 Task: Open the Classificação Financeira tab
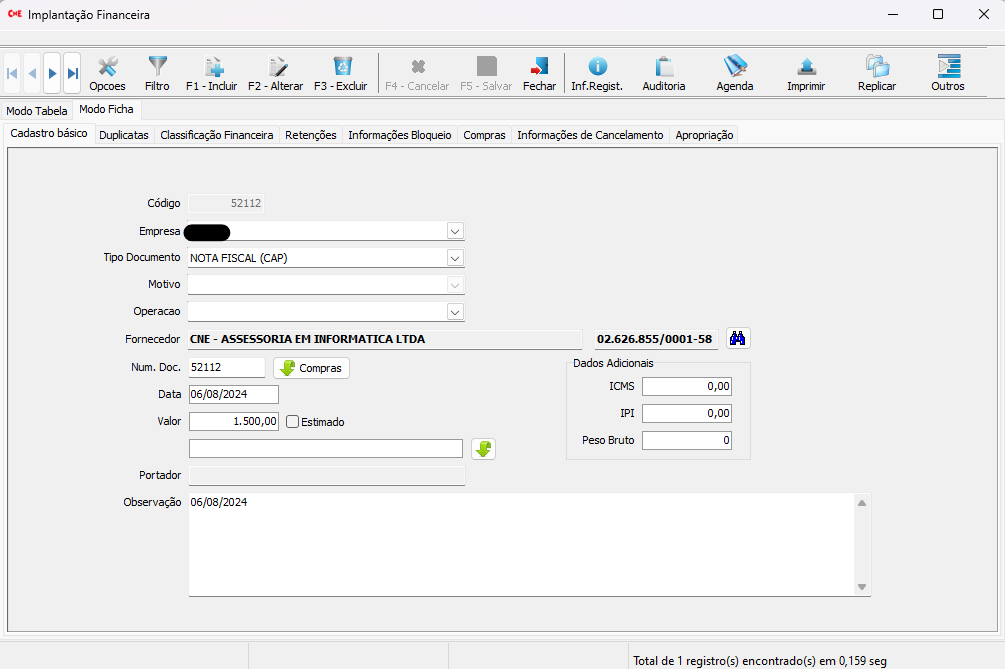coord(216,135)
